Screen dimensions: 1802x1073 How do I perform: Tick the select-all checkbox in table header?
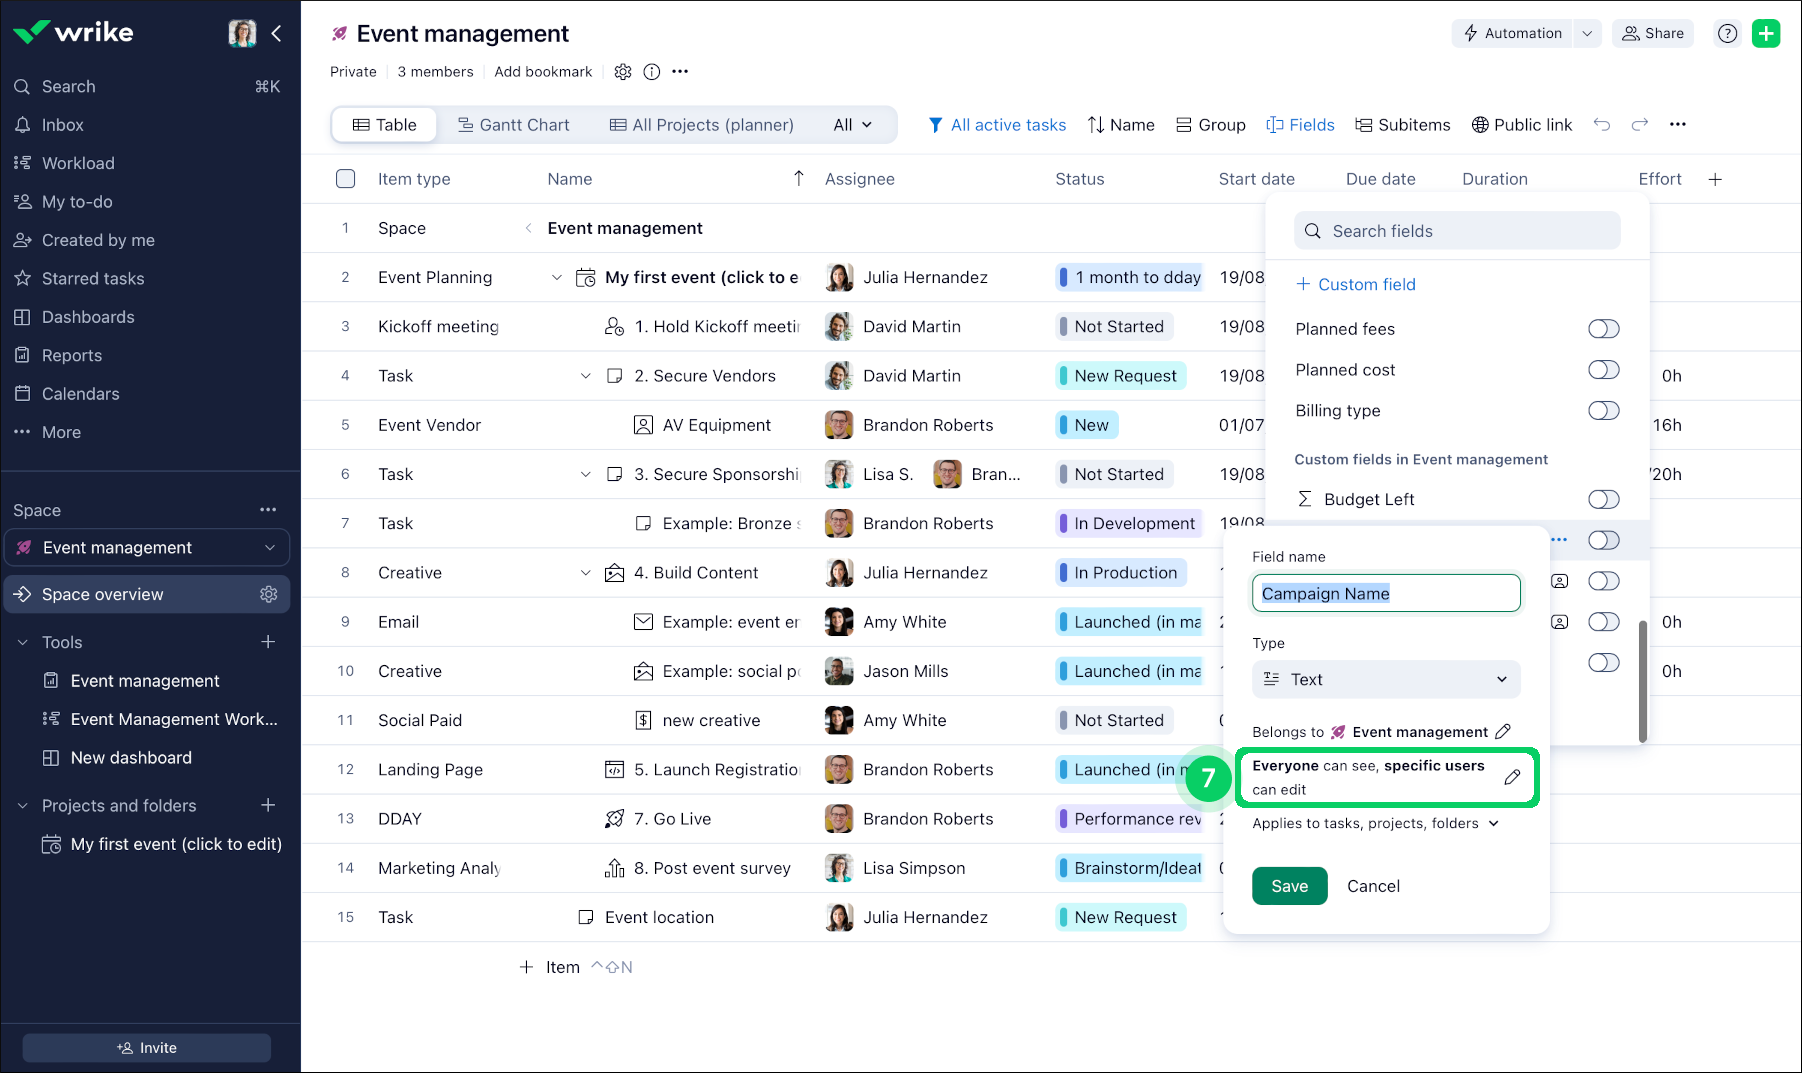coord(346,179)
